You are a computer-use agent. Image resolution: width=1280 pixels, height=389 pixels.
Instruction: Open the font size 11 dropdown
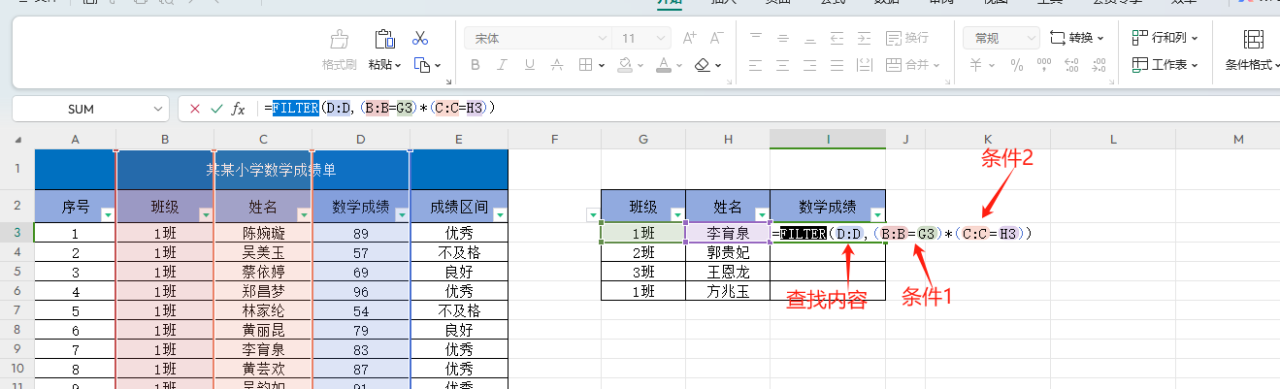click(x=661, y=38)
